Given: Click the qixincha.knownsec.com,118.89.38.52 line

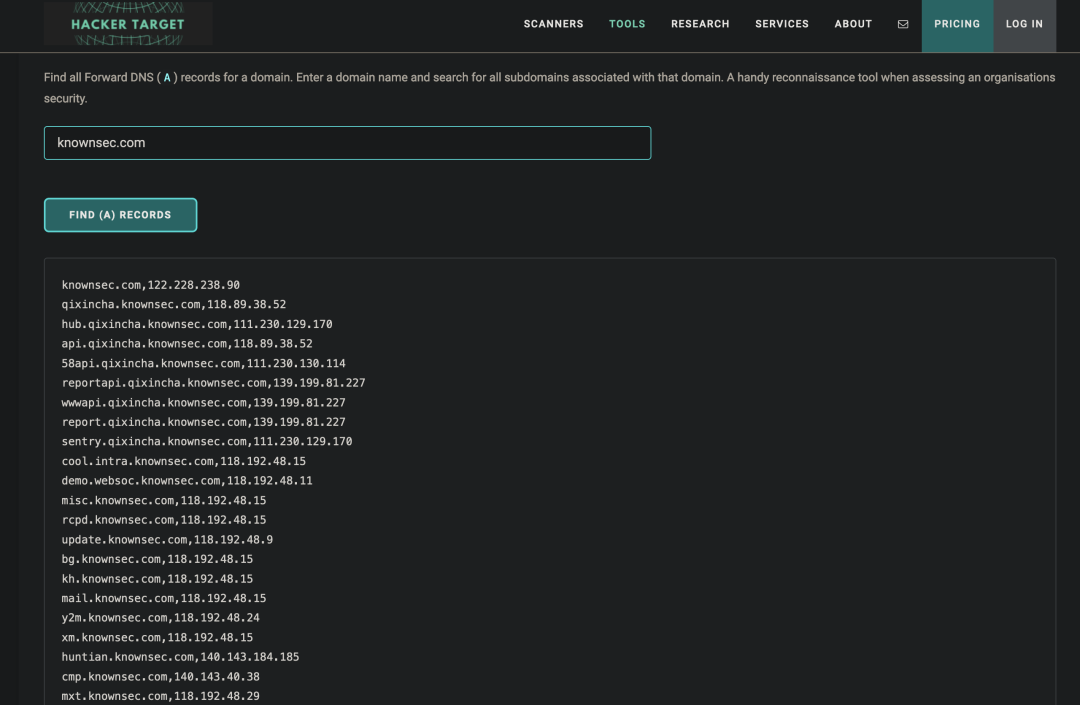Looking at the screenshot, I should [174, 304].
